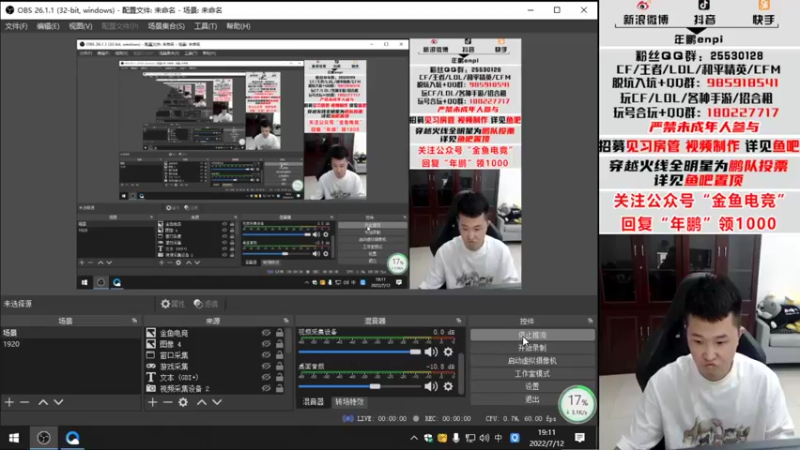Select the 1920 scene in the scenes list
800x450 pixels.
click(70, 344)
